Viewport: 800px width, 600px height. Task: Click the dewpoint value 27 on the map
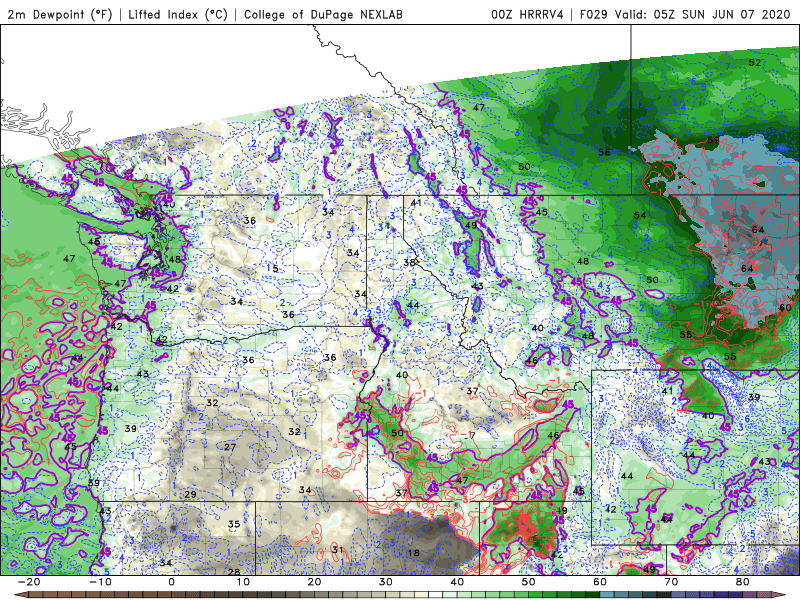tap(230, 447)
